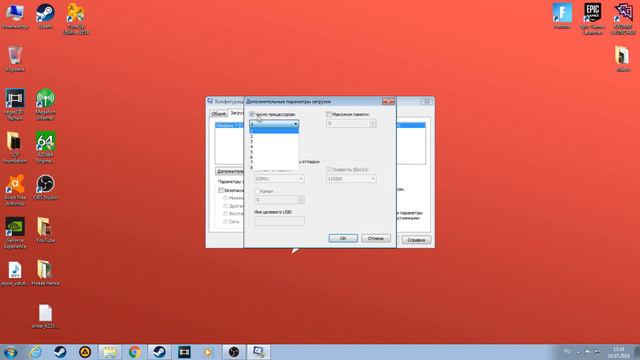Open the Epic Games Launcher shortcut
This screenshot has width=640, height=360.
click(593, 19)
